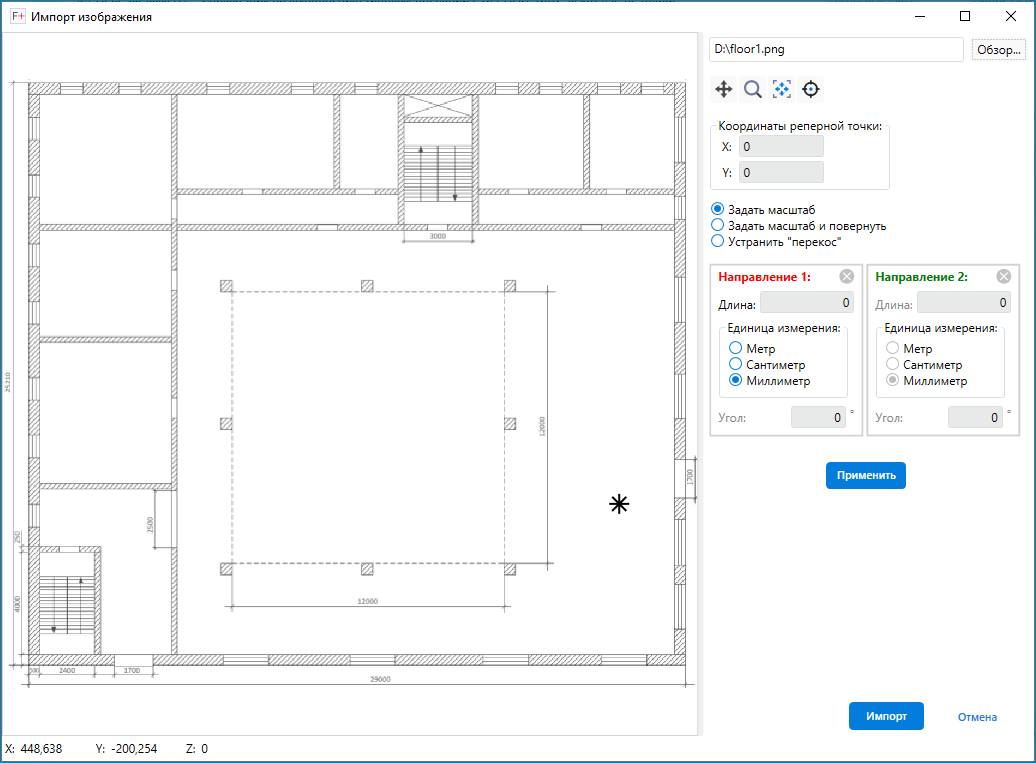The image size is (1036, 763).
Task: Activate the zoom magnifier tool
Action: pos(753,89)
